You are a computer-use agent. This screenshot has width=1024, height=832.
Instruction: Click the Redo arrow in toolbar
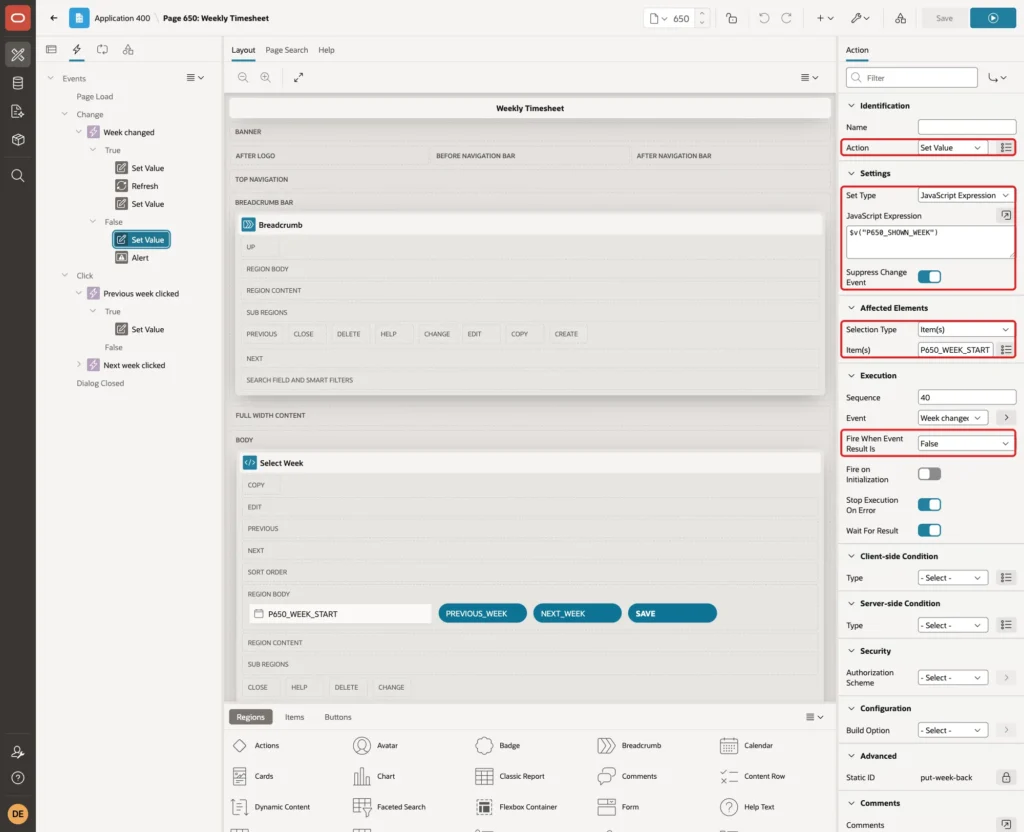pyautogui.click(x=786, y=18)
